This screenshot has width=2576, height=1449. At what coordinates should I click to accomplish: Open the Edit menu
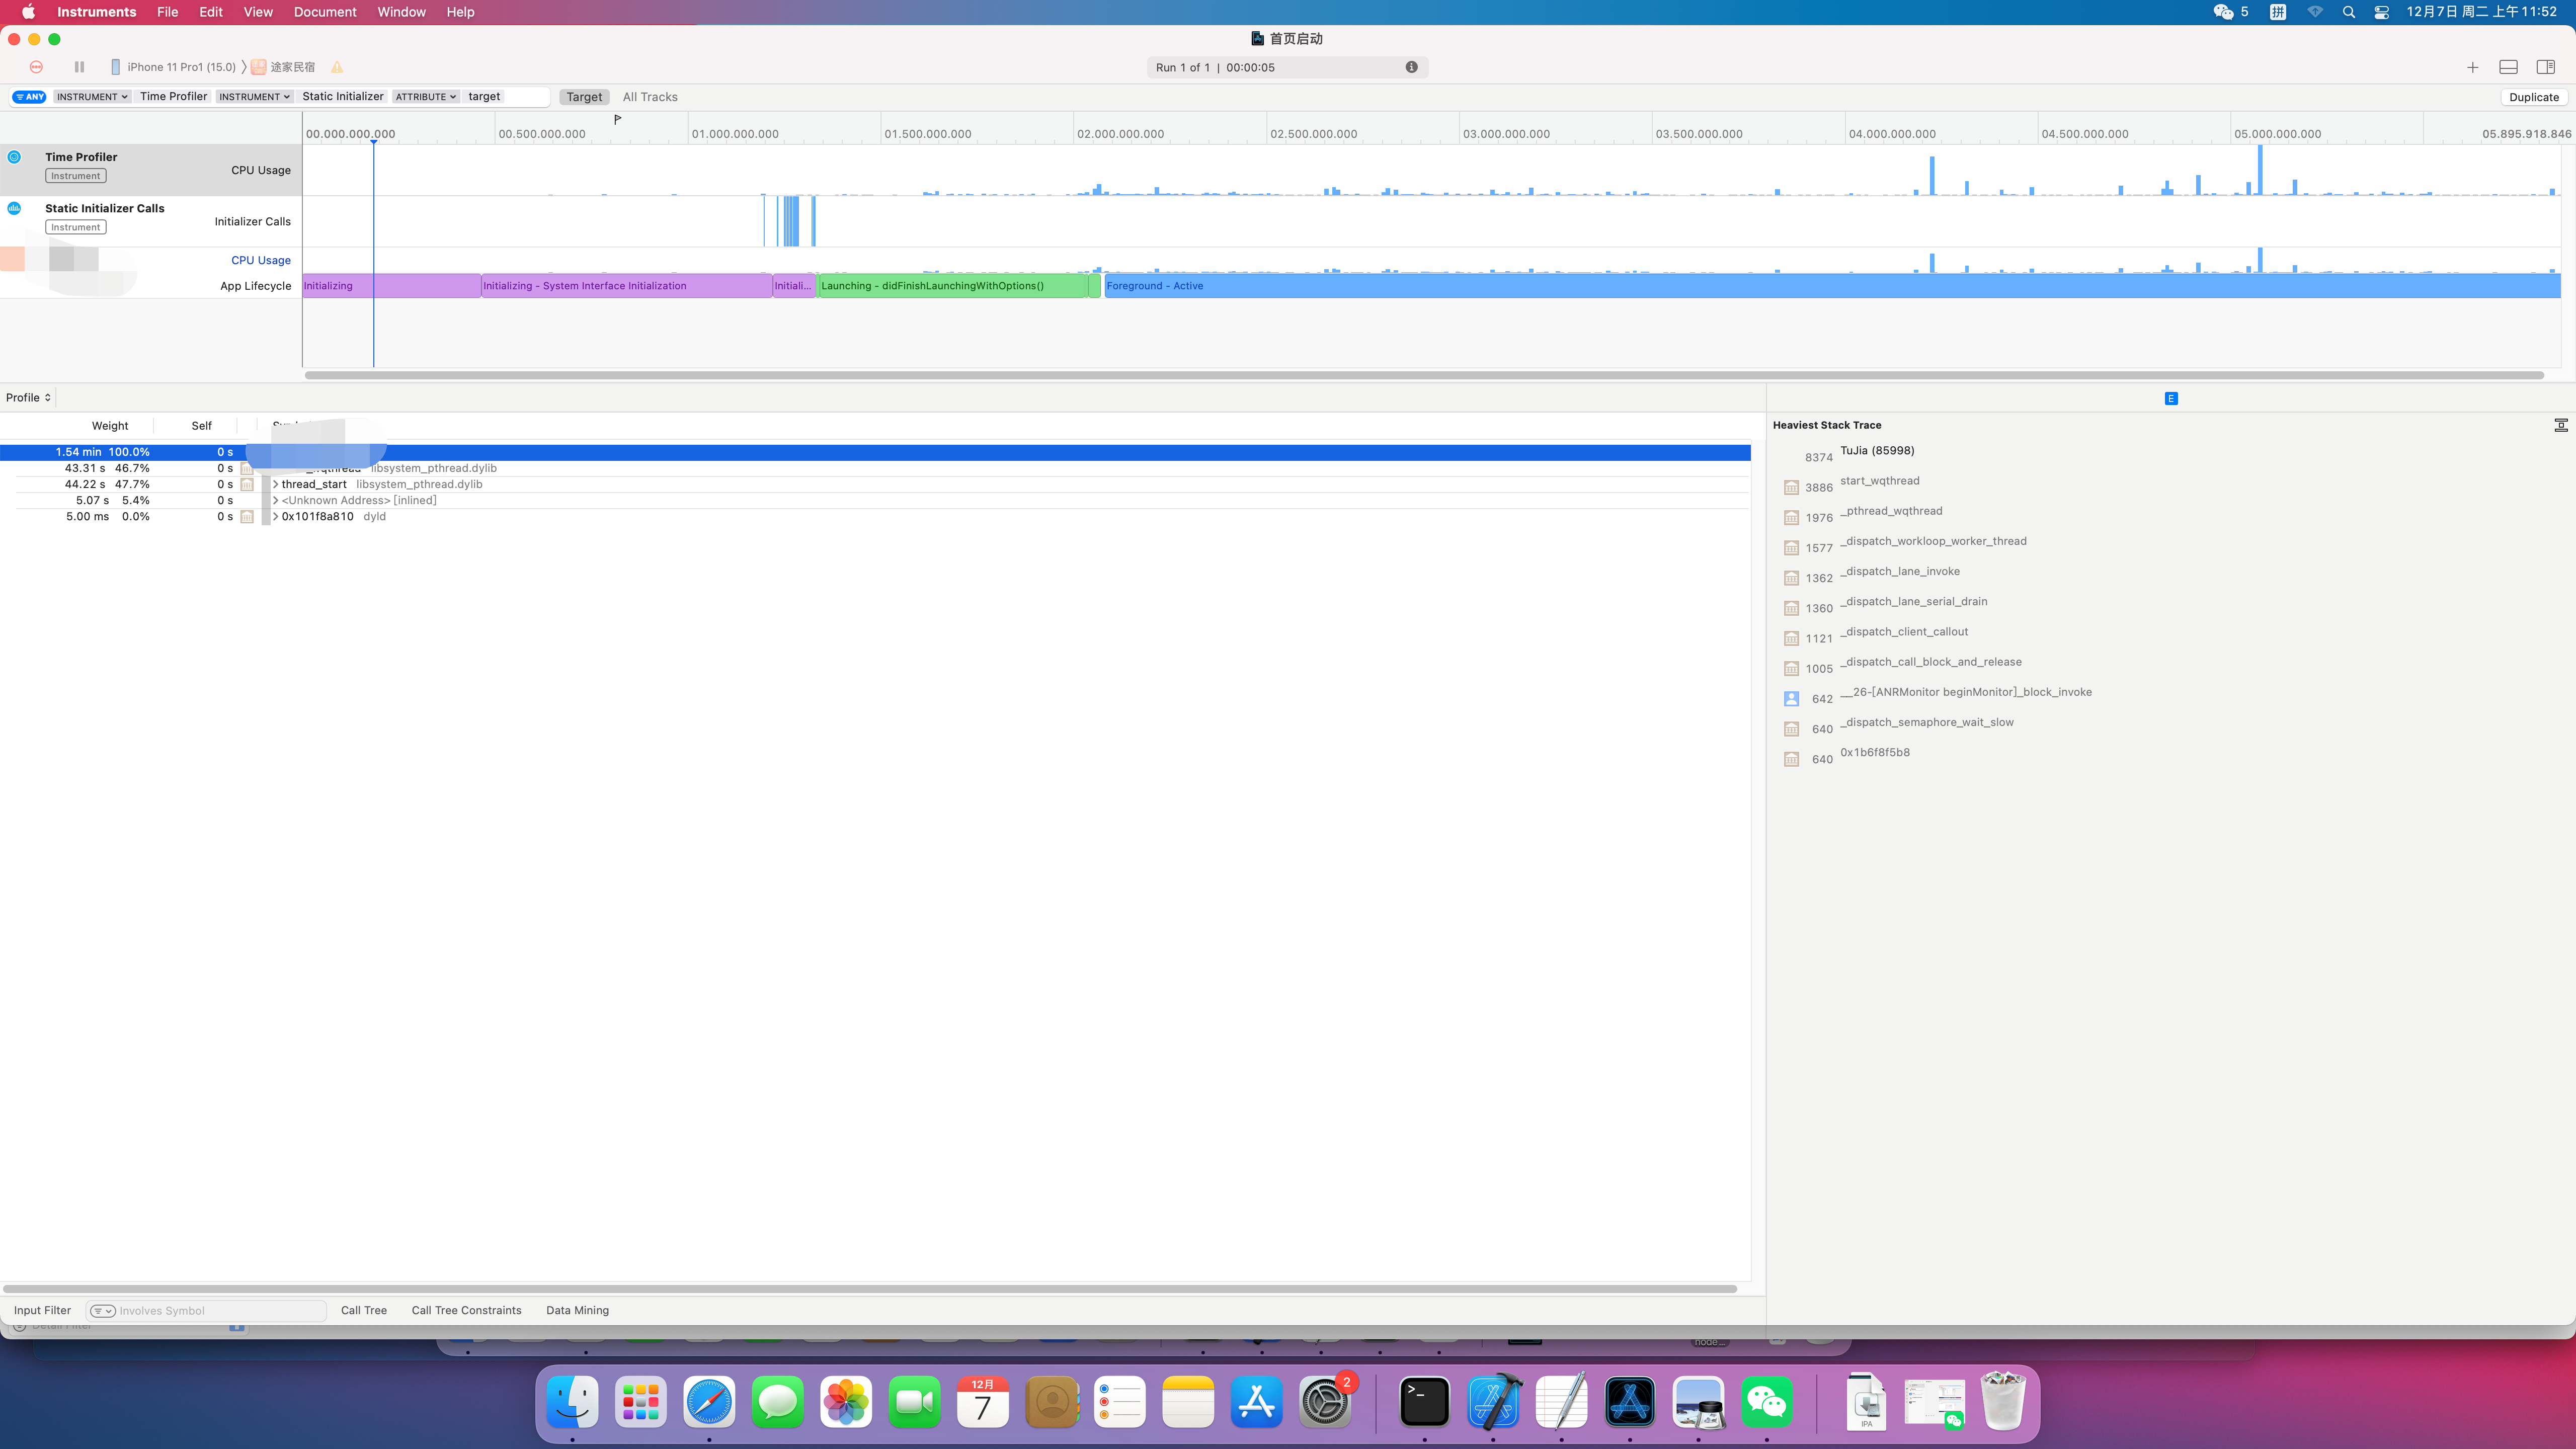tap(211, 12)
